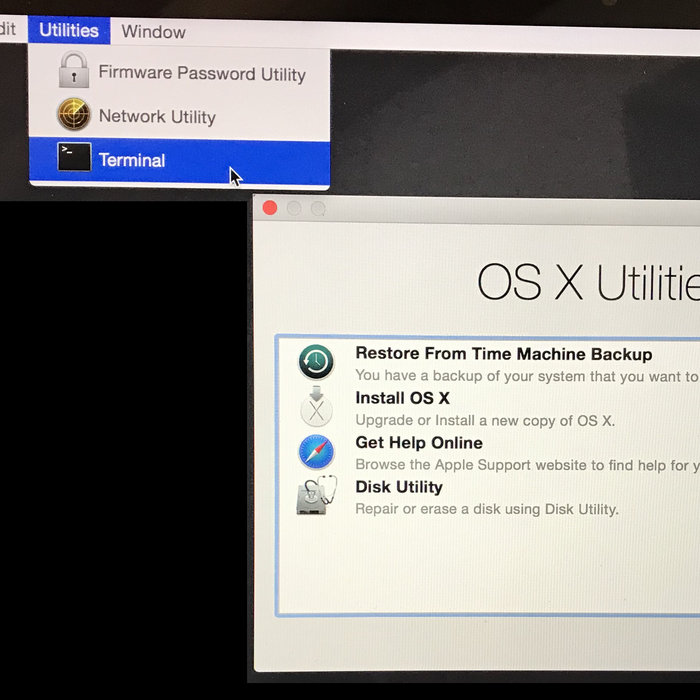Click the 'Repair or erase a disk' description
The width and height of the screenshot is (700, 700).
[486, 509]
